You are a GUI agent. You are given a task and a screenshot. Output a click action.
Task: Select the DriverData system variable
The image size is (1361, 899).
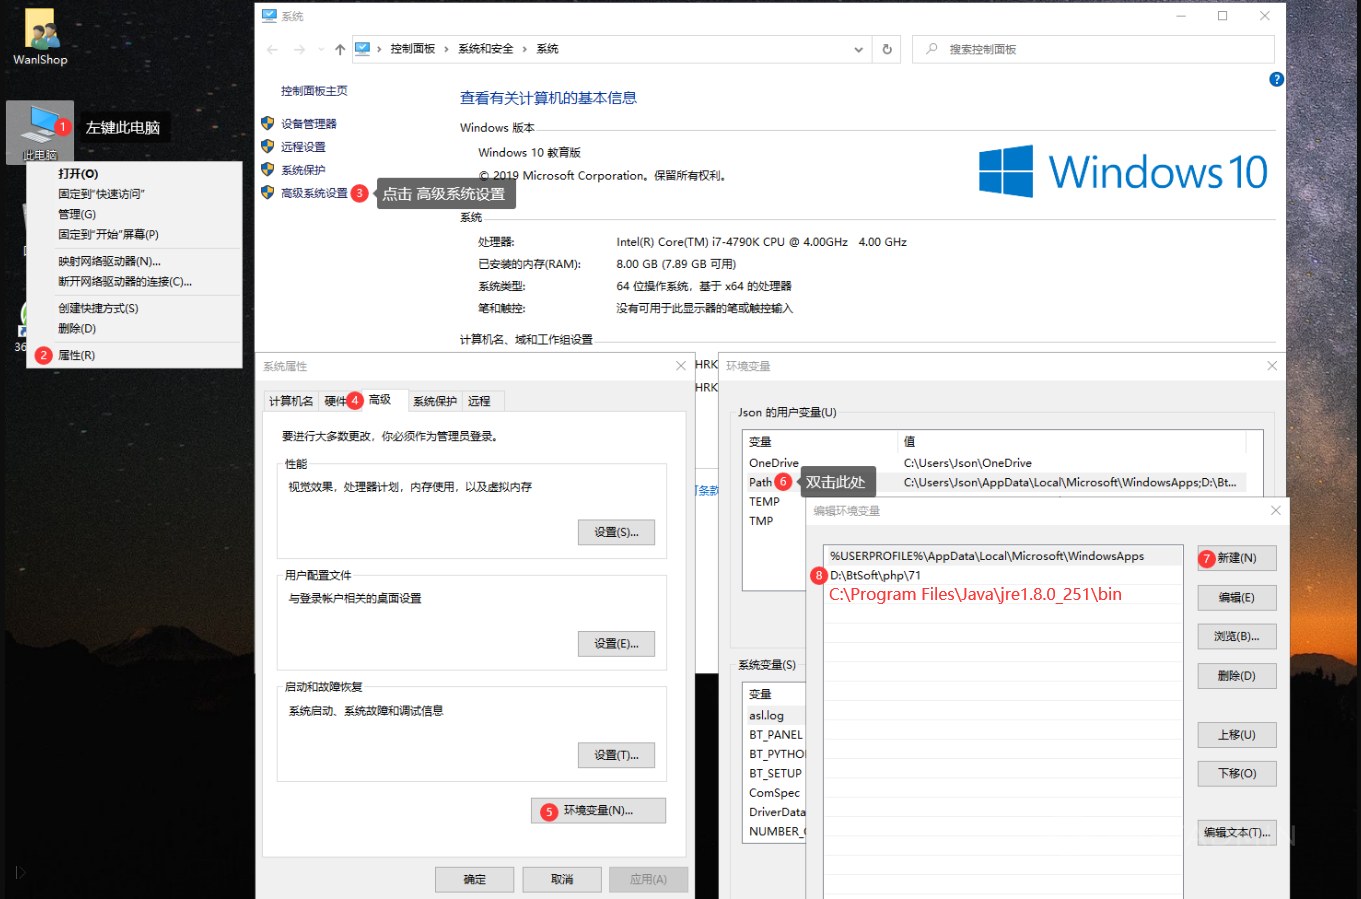click(x=777, y=812)
